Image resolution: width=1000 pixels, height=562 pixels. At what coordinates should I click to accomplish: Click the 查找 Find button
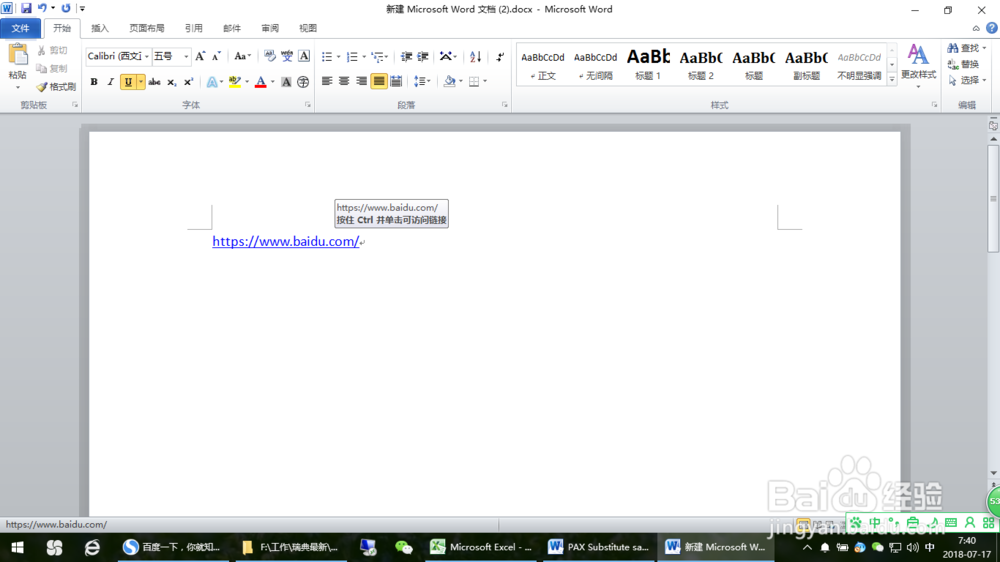pyautogui.click(x=966, y=48)
